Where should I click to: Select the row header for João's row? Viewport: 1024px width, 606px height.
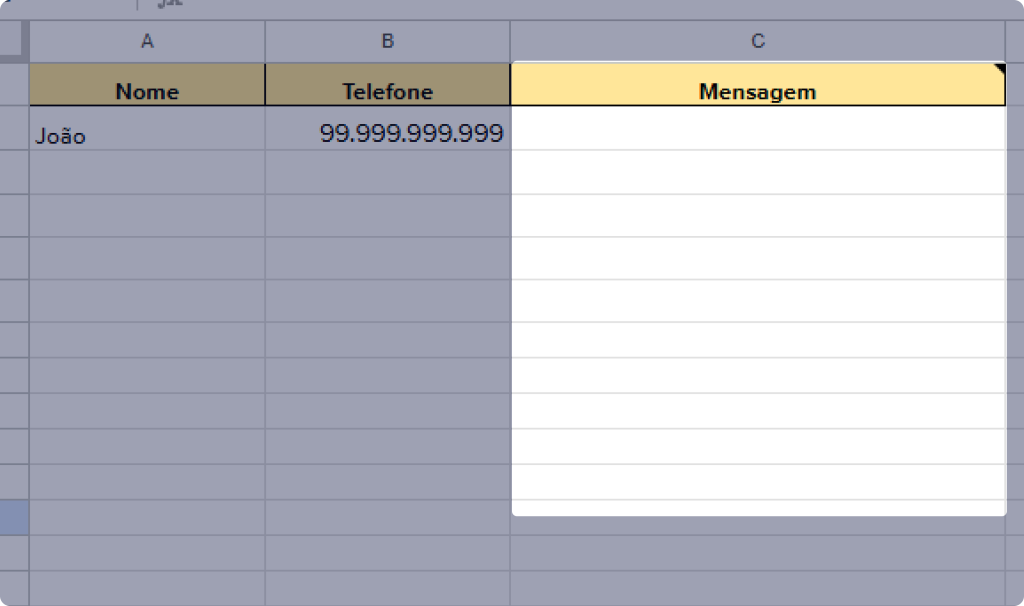[14, 130]
